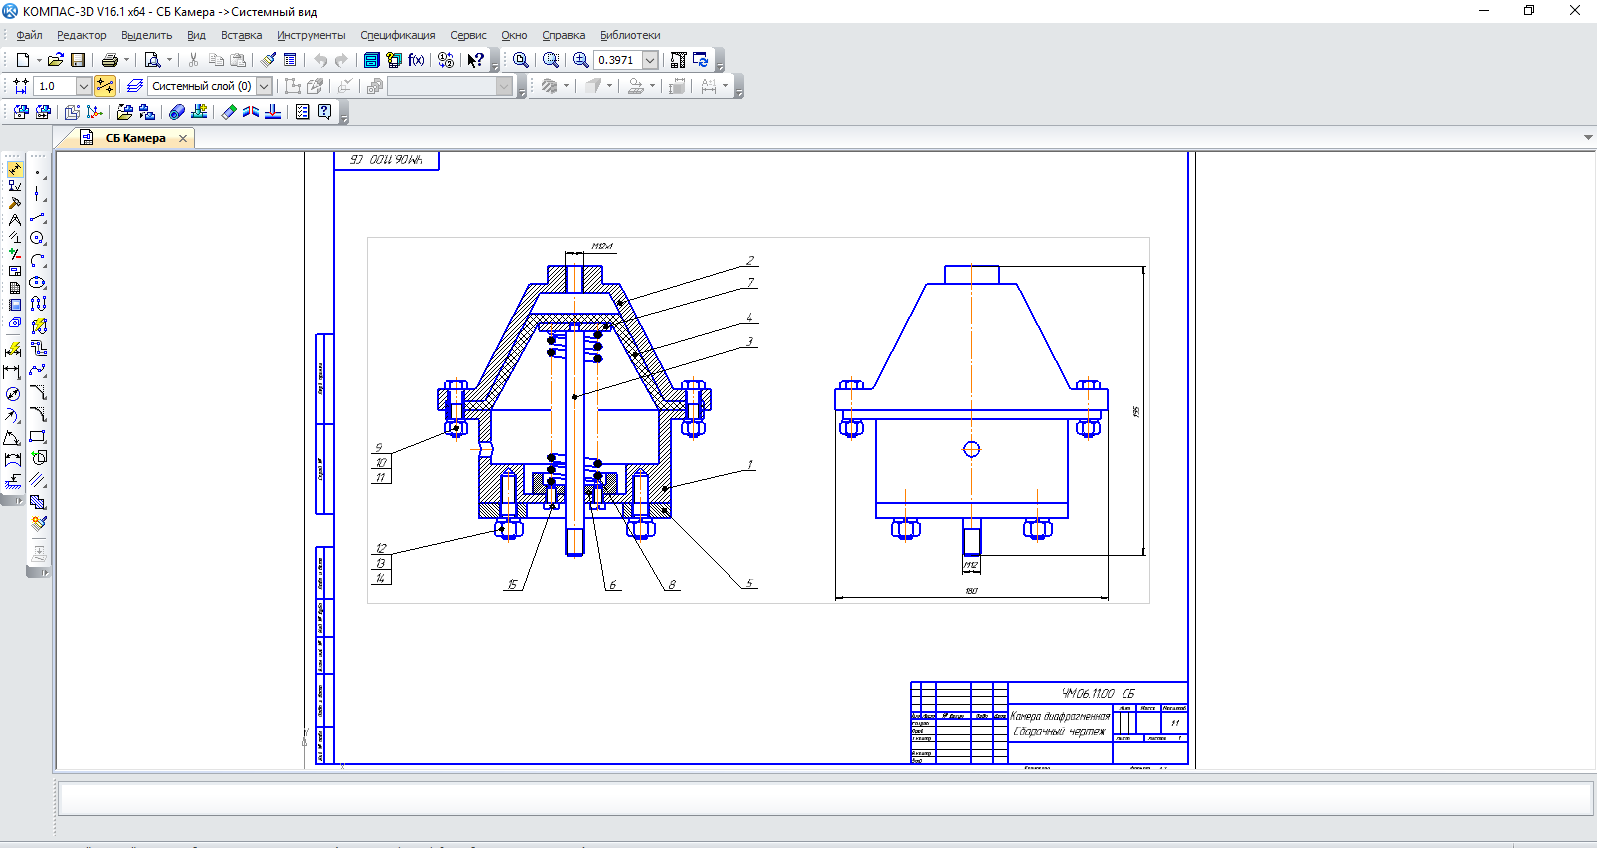This screenshot has height=848, width=1597.
Task: Select the Linear dimension tool
Action: coord(13,372)
